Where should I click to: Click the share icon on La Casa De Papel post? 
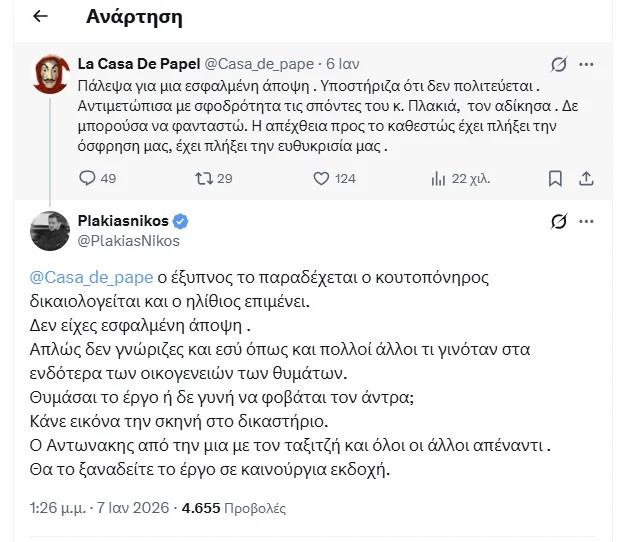tap(587, 178)
